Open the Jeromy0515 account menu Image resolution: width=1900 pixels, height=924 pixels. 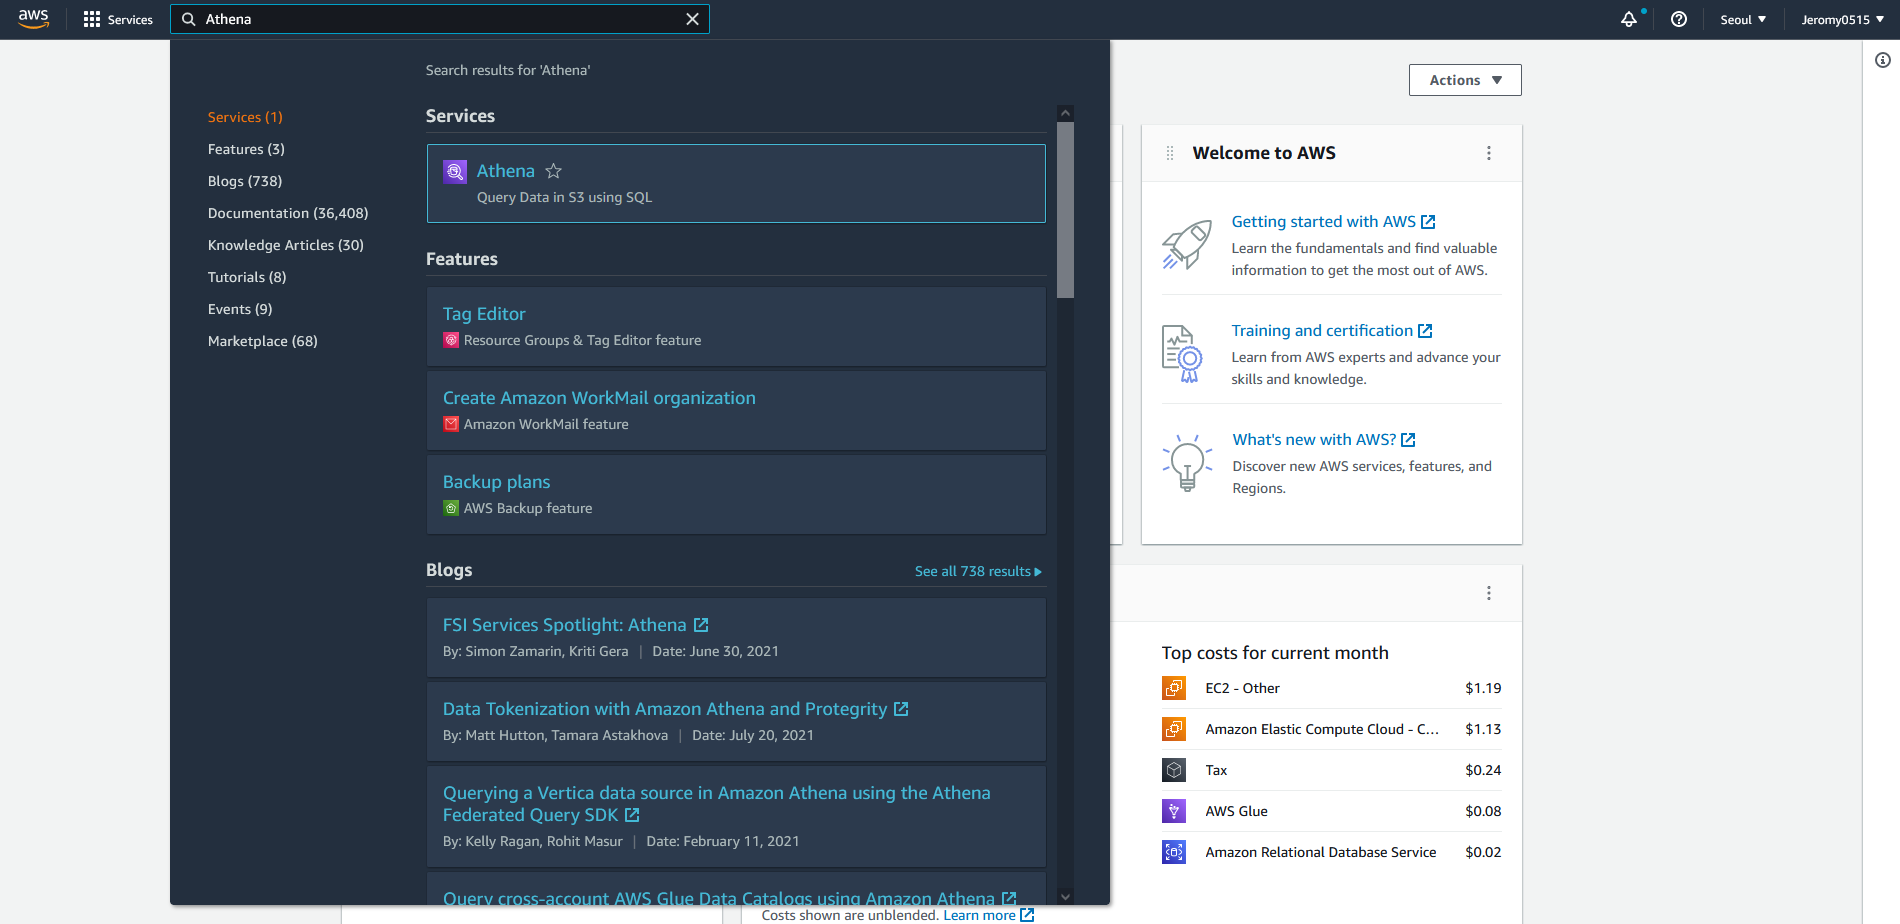(x=1842, y=19)
